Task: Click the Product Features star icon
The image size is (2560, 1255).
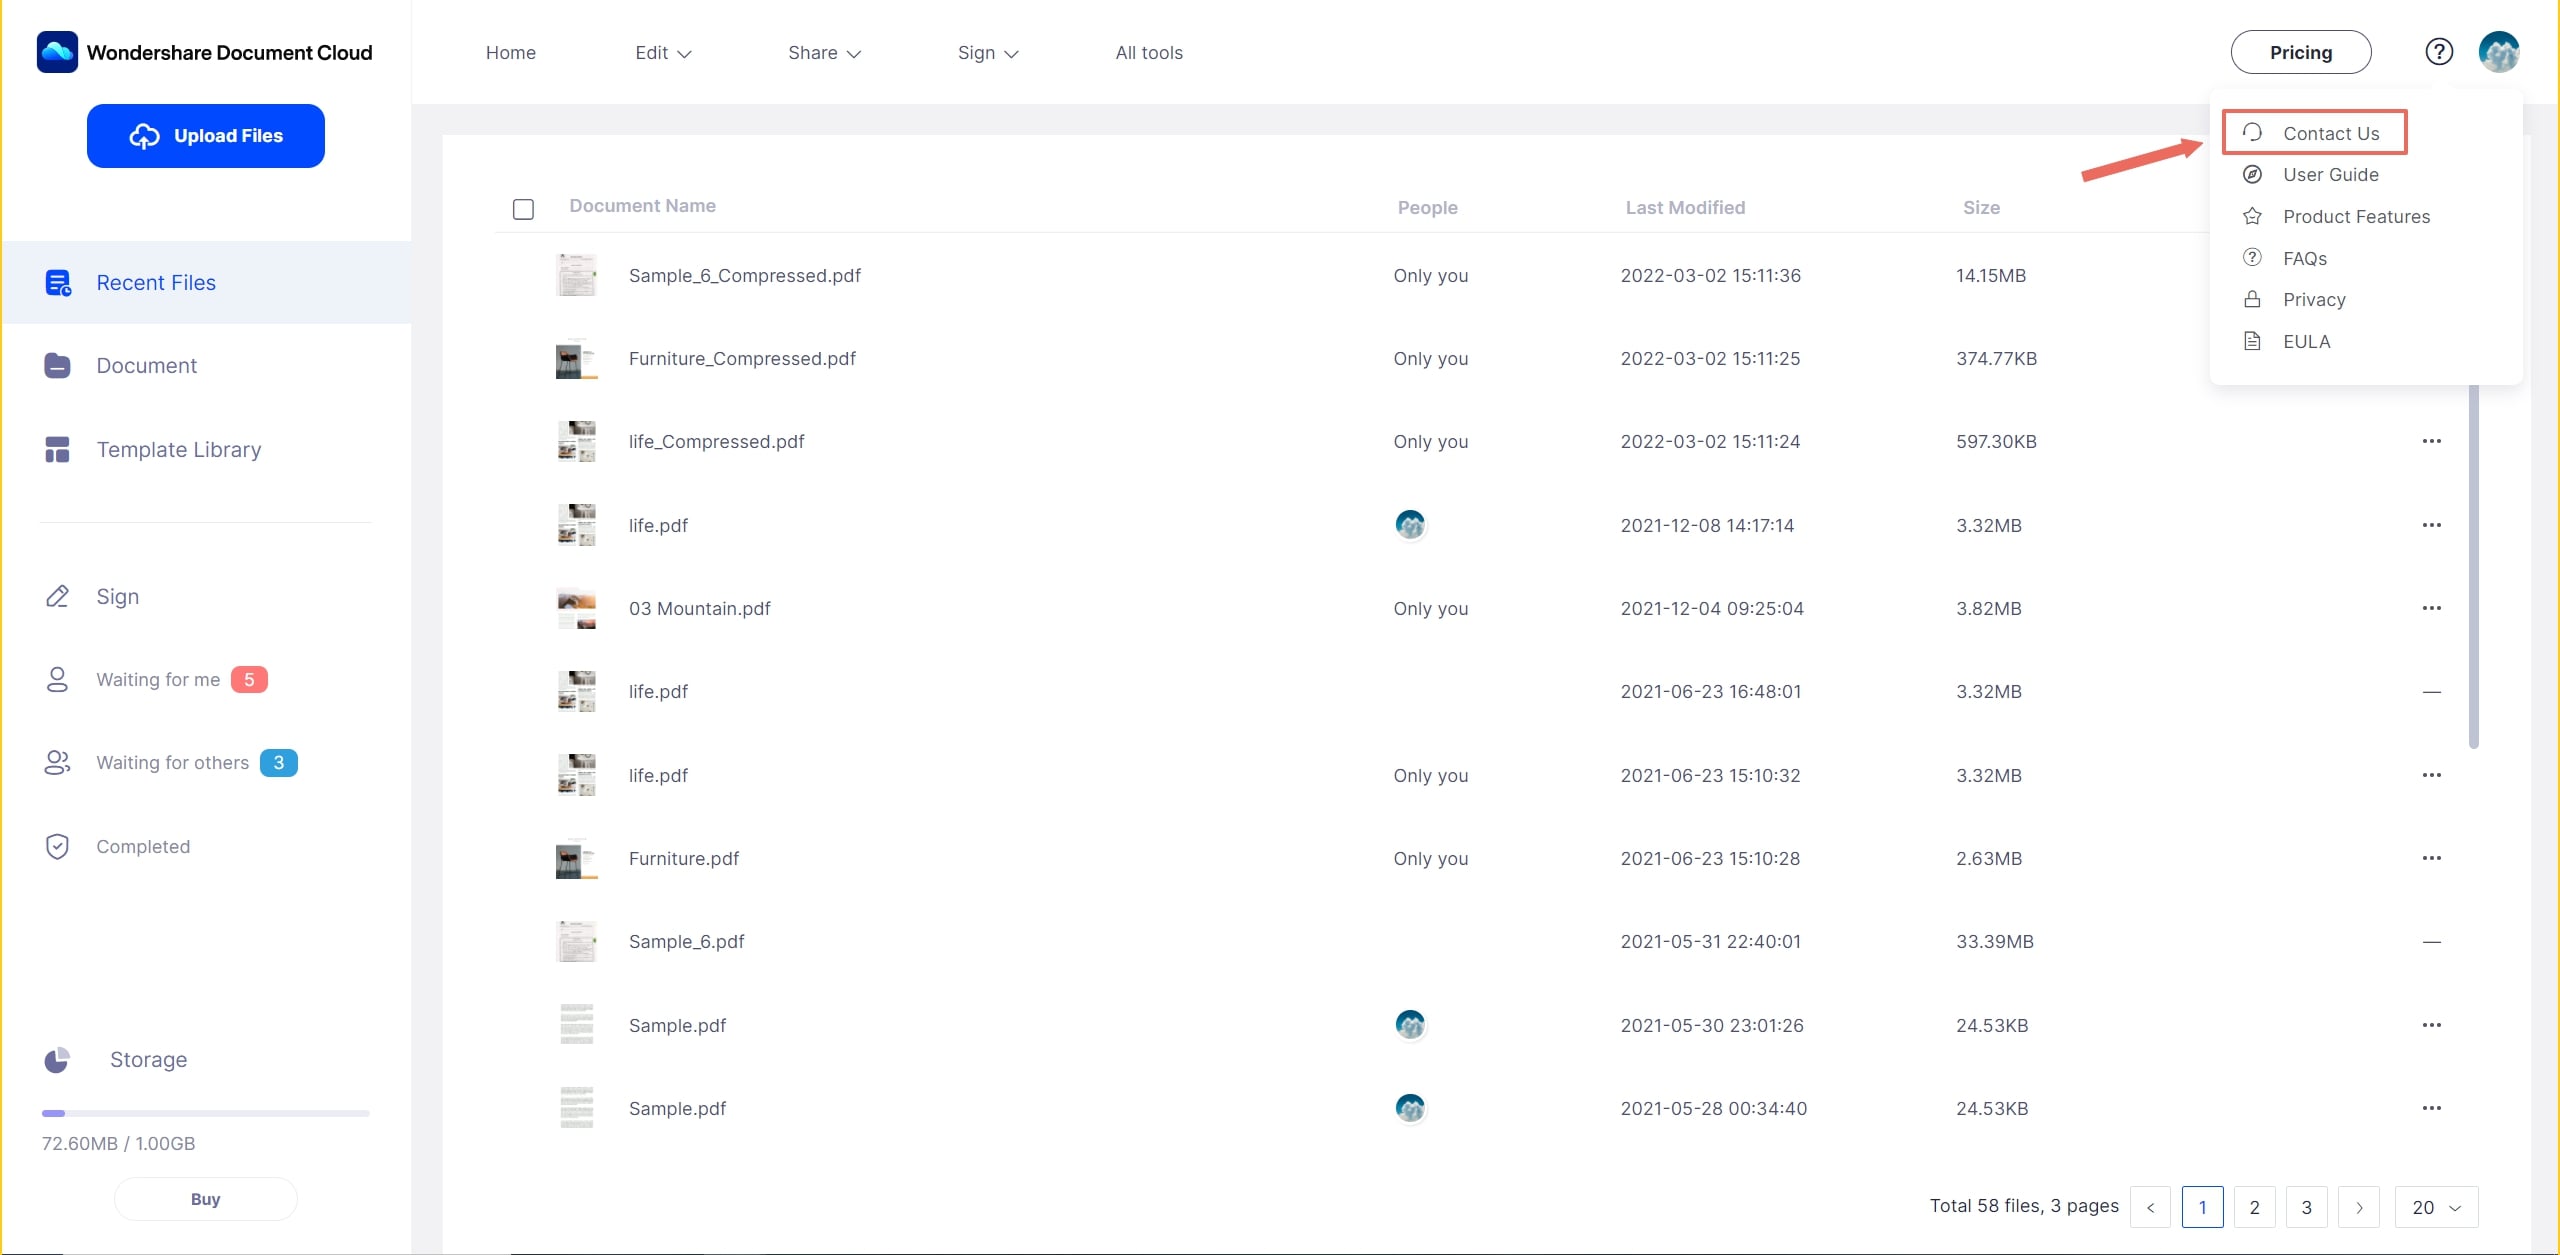Action: coord(2252,217)
